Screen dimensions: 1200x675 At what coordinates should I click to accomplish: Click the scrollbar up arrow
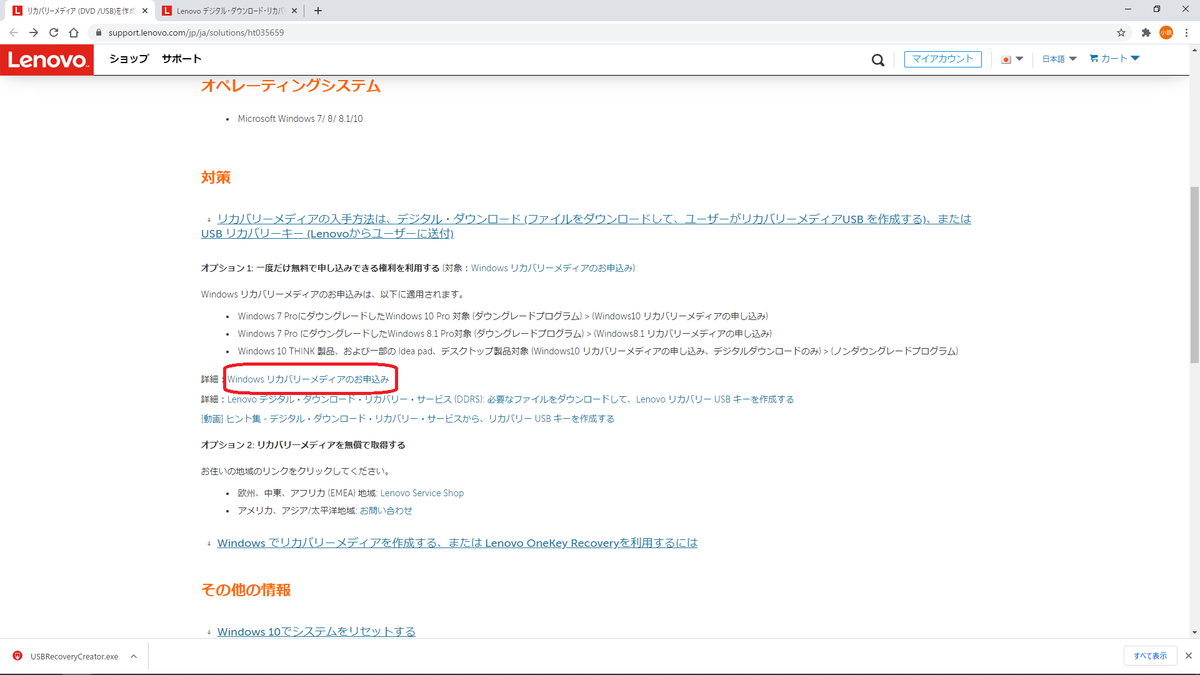click(1194, 50)
